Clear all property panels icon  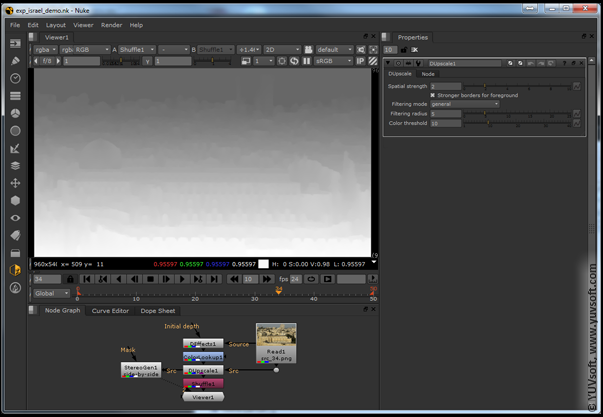click(x=414, y=50)
